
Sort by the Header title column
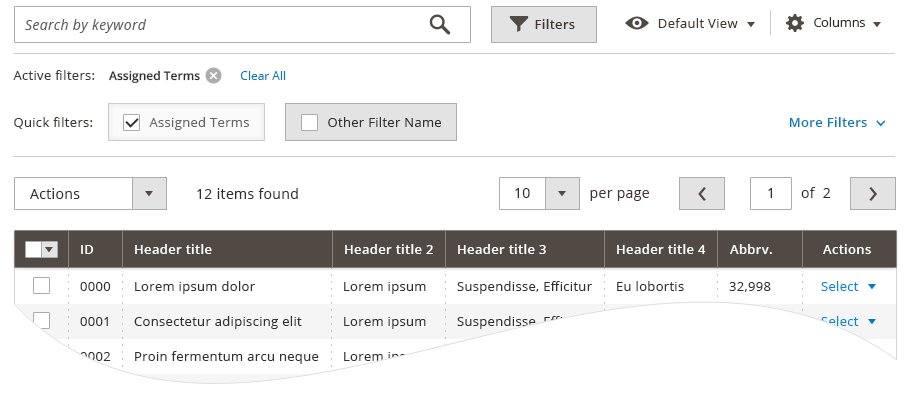(x=173, y=250)
